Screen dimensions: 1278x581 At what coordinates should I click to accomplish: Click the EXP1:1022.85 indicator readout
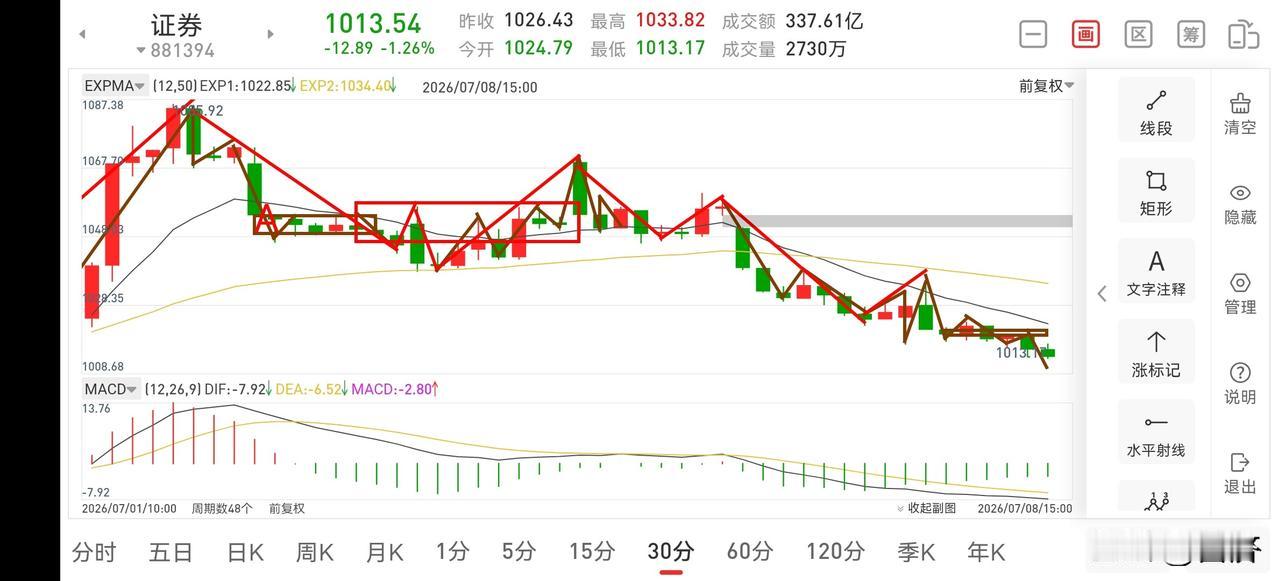tap(248, 87)
